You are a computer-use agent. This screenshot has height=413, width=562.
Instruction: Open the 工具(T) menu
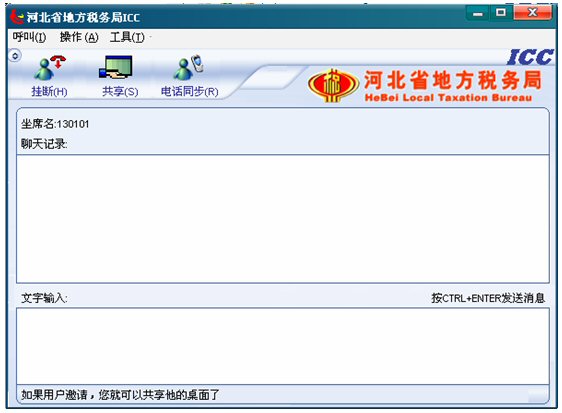point(127,37)
